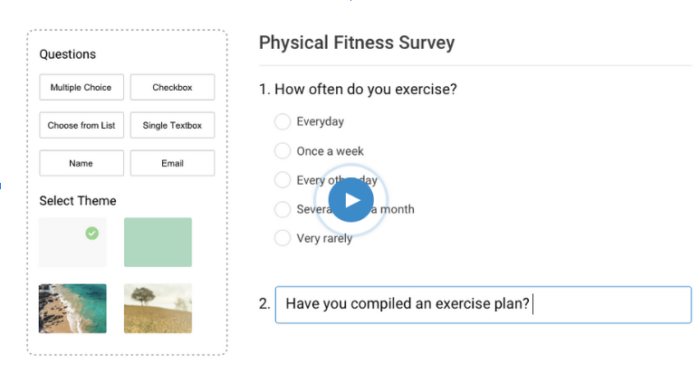Choose the plain white theme swatch
The height and width of the screenshot is (373, 700).
pos(72,242)
